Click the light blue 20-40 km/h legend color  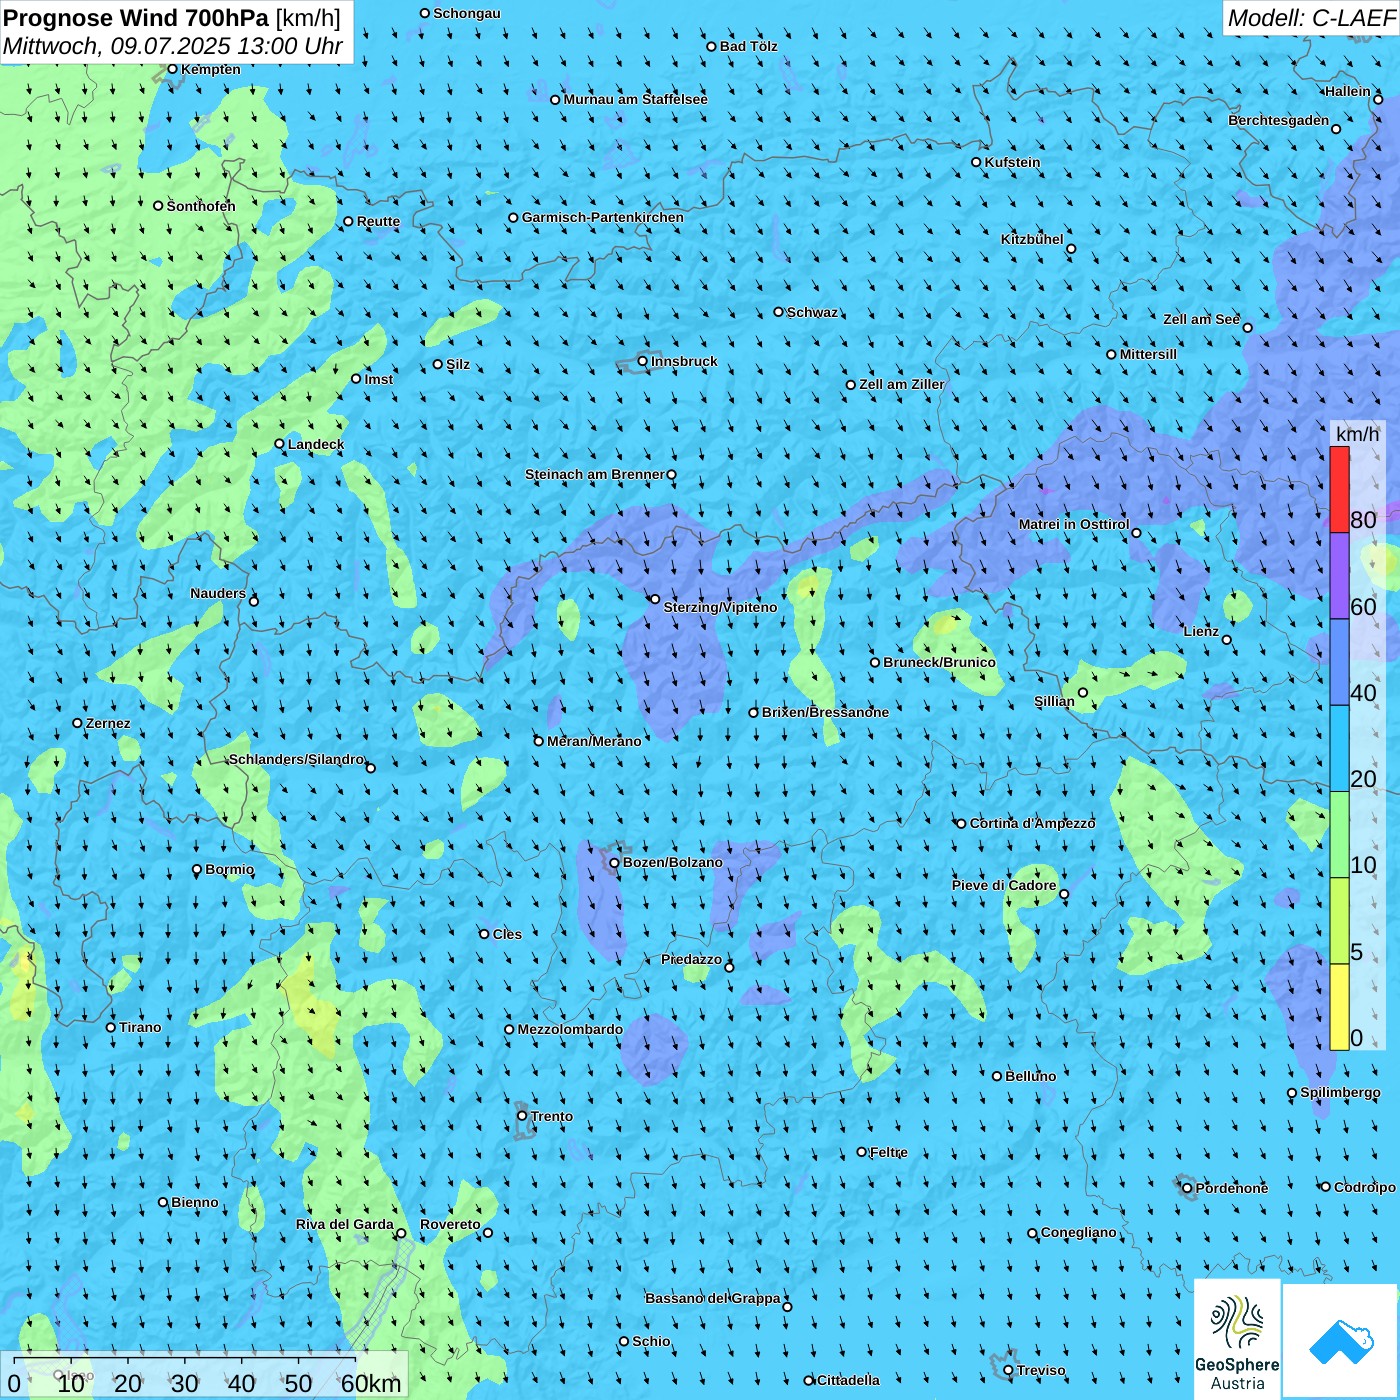point(1339,749)
